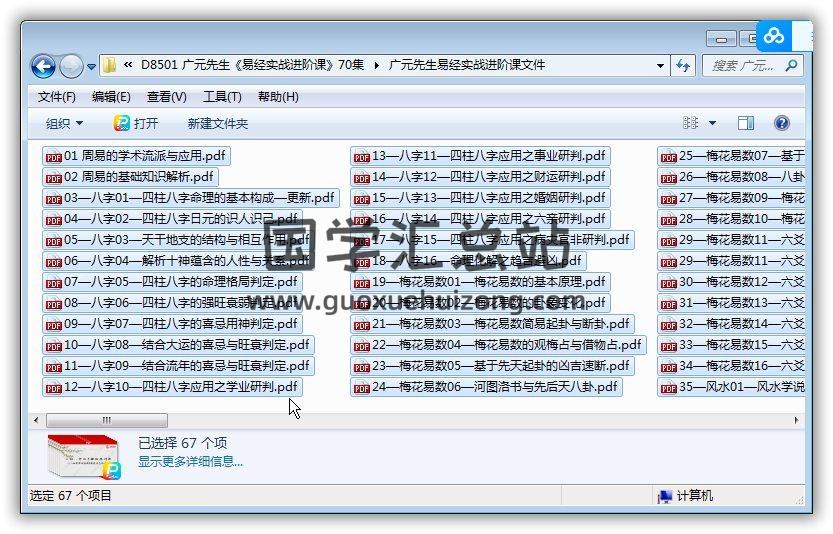Click the 打开 toolbar button
The width and height of the screenshot is (833, 534).
tap(136, 123)
